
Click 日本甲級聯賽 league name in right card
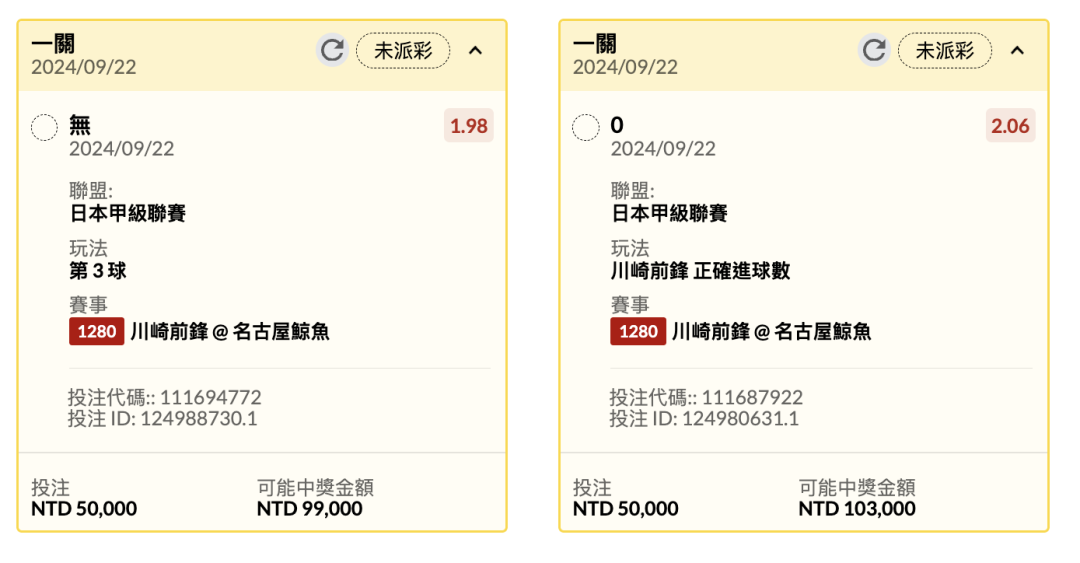pos(669,213)
